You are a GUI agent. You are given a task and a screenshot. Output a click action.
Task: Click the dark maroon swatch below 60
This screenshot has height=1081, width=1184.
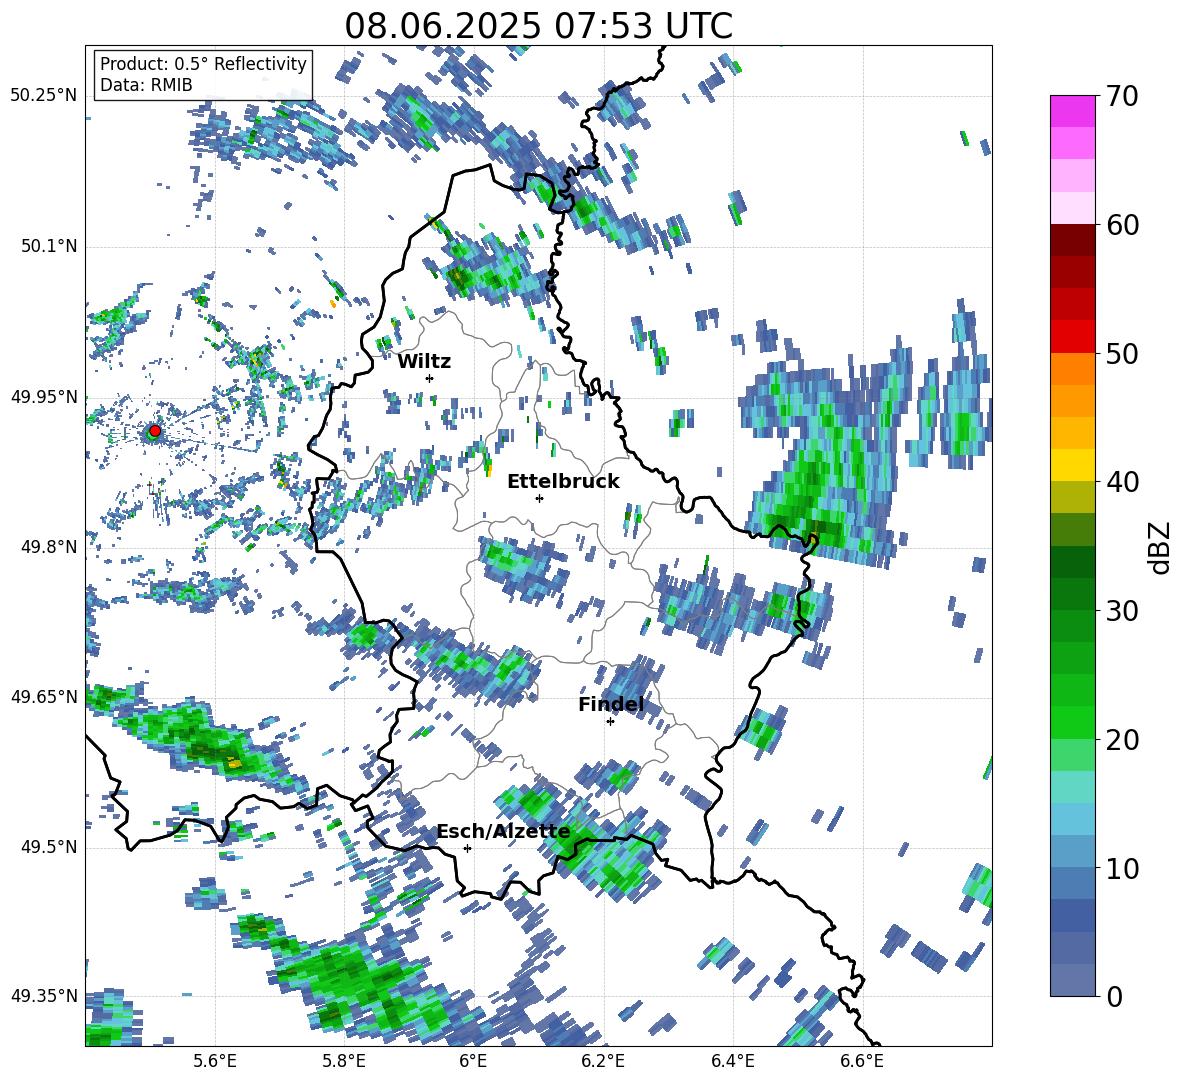1072,240
